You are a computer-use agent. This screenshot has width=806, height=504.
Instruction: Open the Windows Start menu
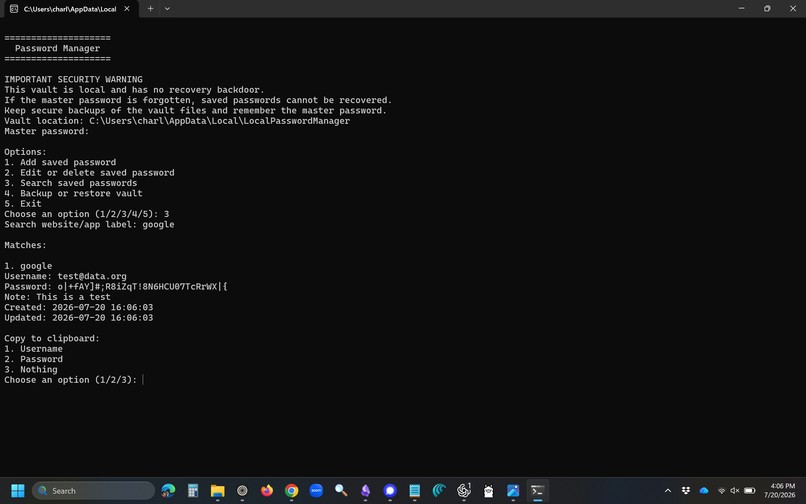pos(17,491)
